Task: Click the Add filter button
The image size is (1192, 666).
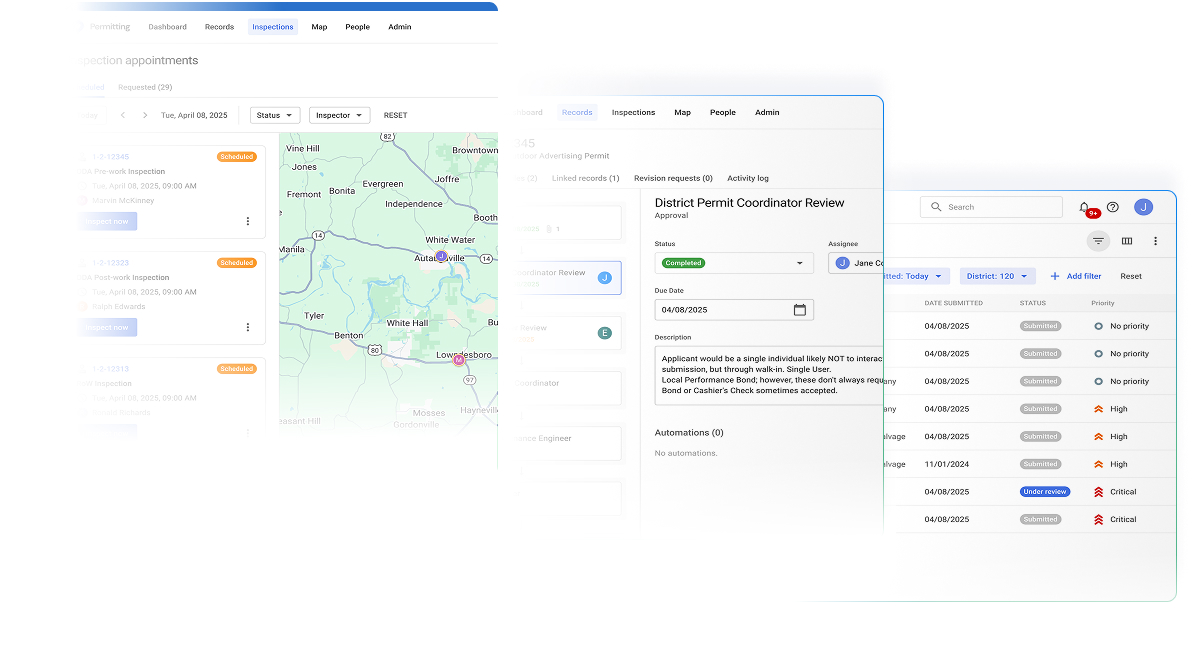Action: pos(1076,276)
